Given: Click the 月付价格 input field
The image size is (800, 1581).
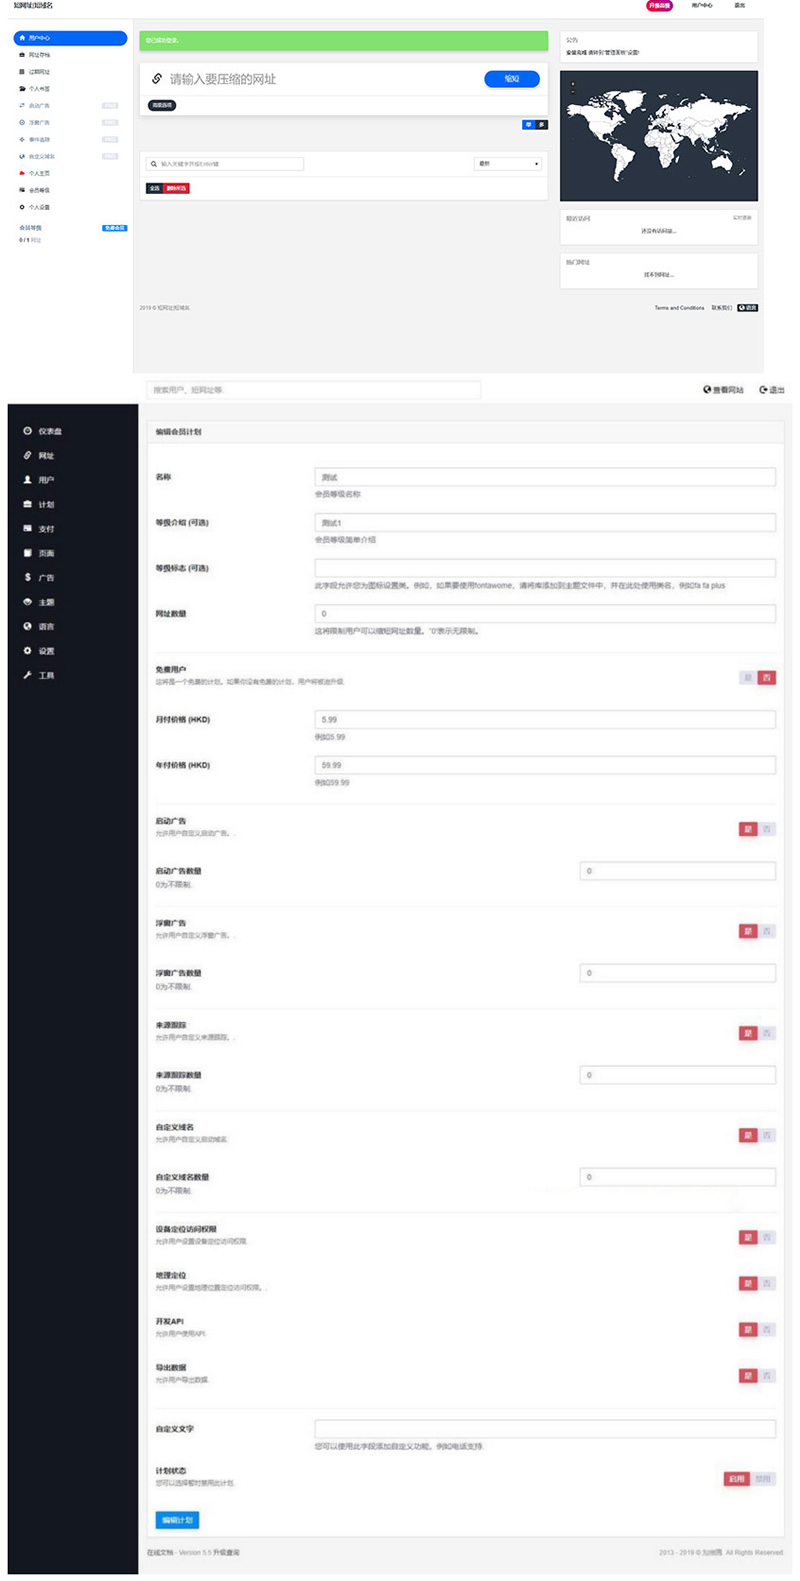Looking at the screenshot, I should (545, 719).
